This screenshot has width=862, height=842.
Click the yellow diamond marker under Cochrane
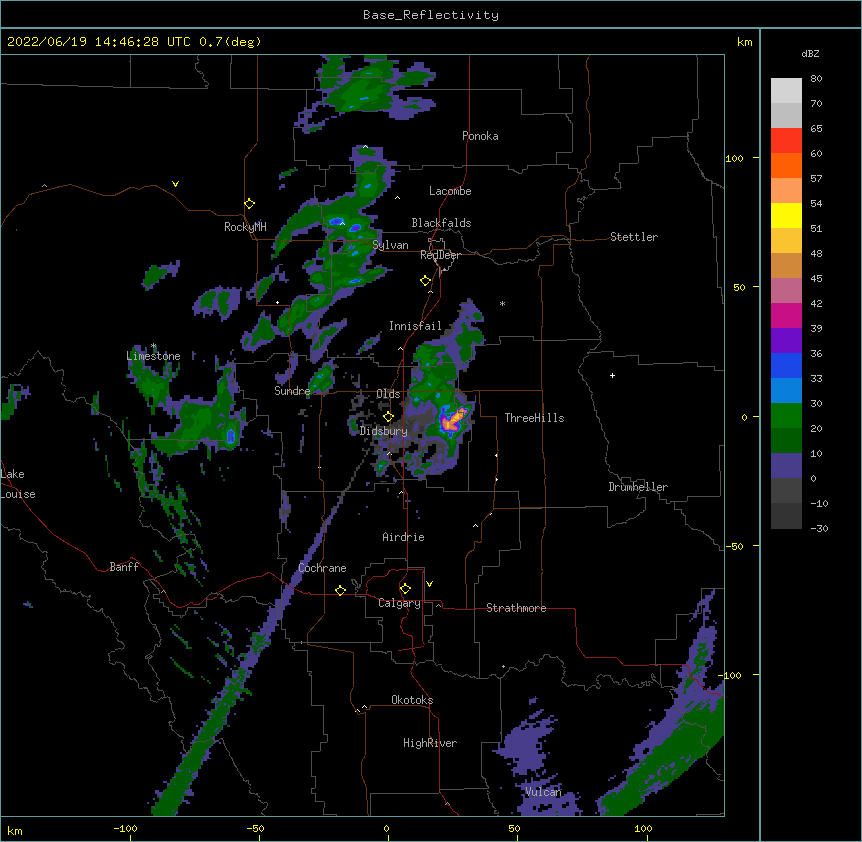click(340, 590)
